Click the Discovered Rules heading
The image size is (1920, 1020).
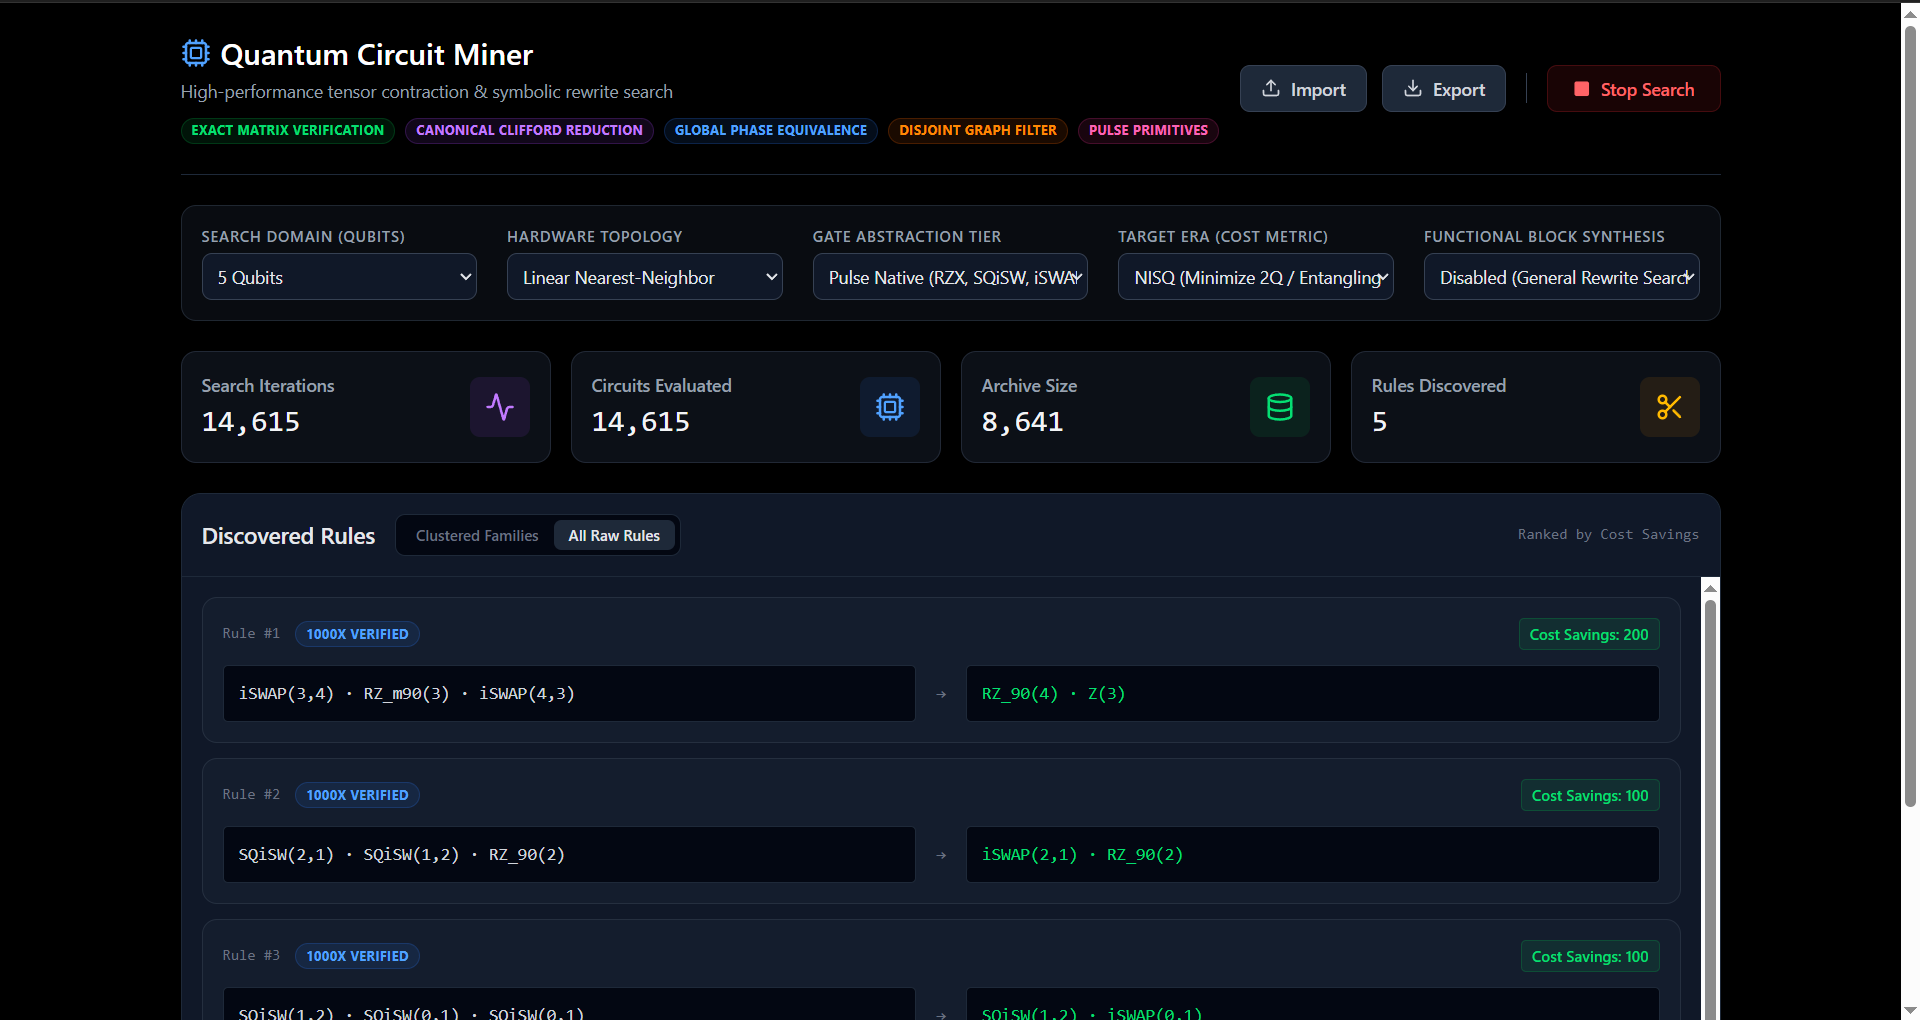click(288, 536)
